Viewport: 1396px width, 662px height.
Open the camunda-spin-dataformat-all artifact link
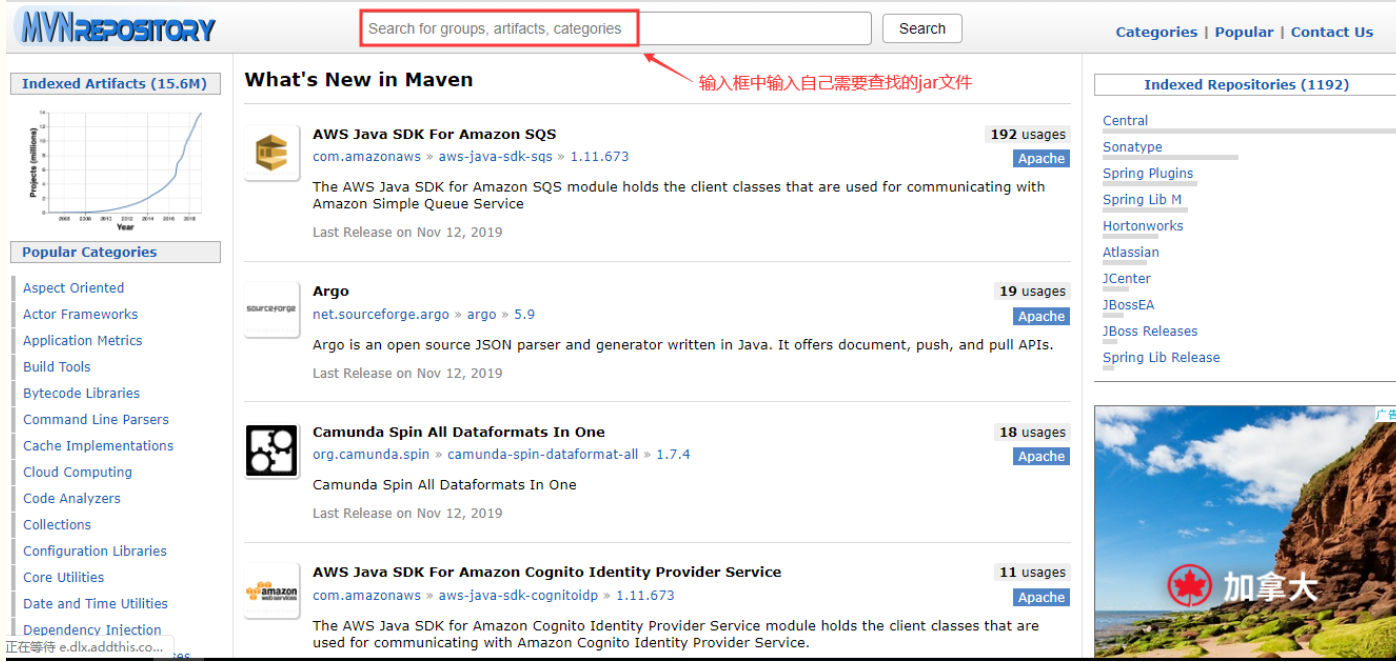543,454
